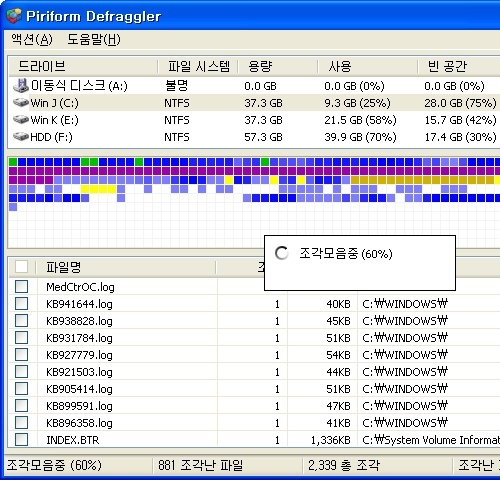500x480 pixels.
Task: Check the box for INDEX.BTR
Action: pyautogui.click(x=21, y=440)
